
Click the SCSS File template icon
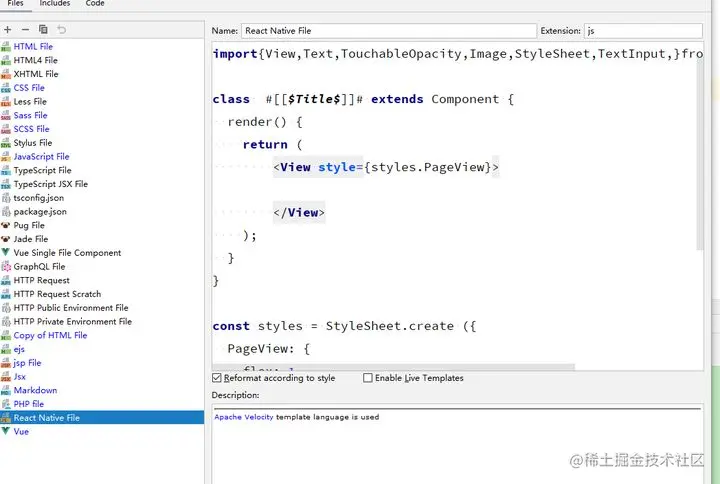point(6,129)
